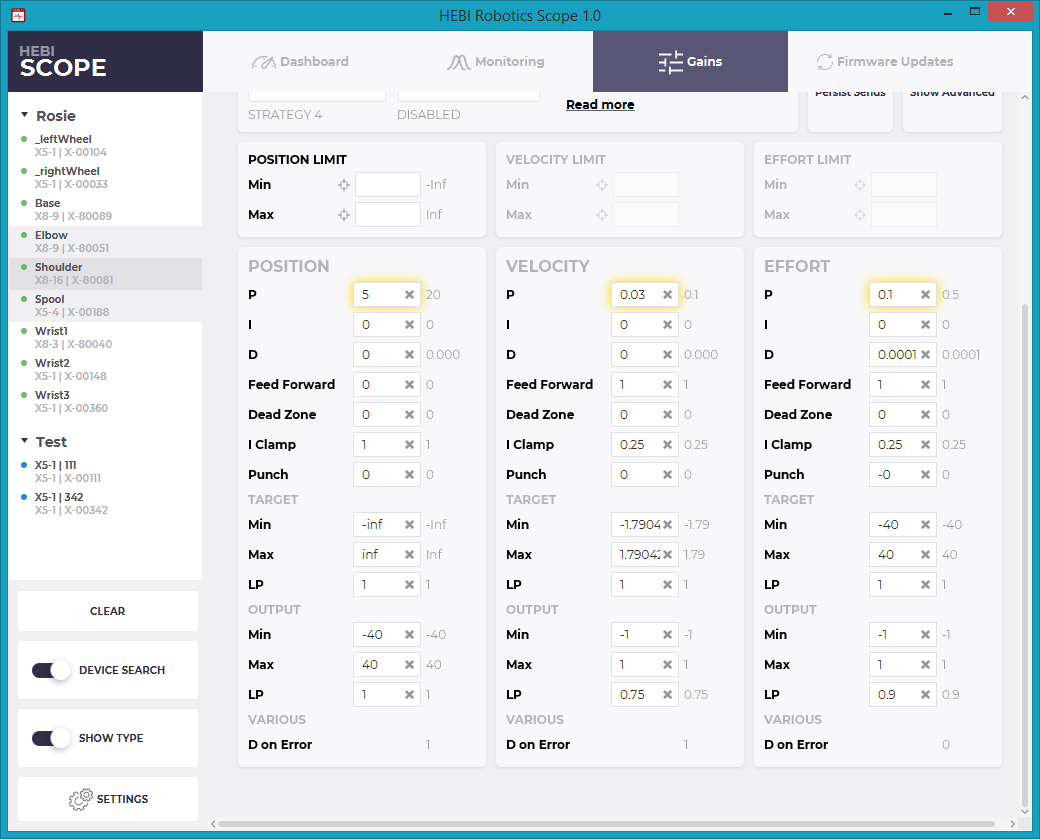Image resolution: width=1040 pixels, height=839 pixels.
Task: Clear the Position P gain value
Action: [x=409, y=295]
